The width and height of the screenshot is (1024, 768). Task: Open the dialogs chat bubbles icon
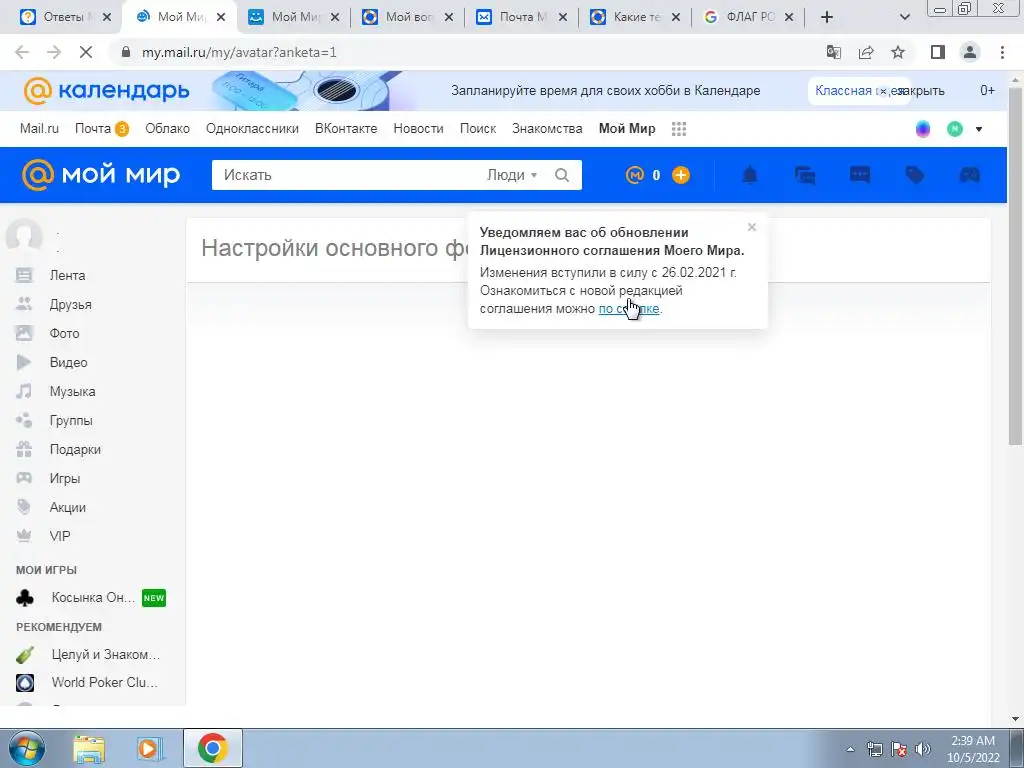point(805,175)
